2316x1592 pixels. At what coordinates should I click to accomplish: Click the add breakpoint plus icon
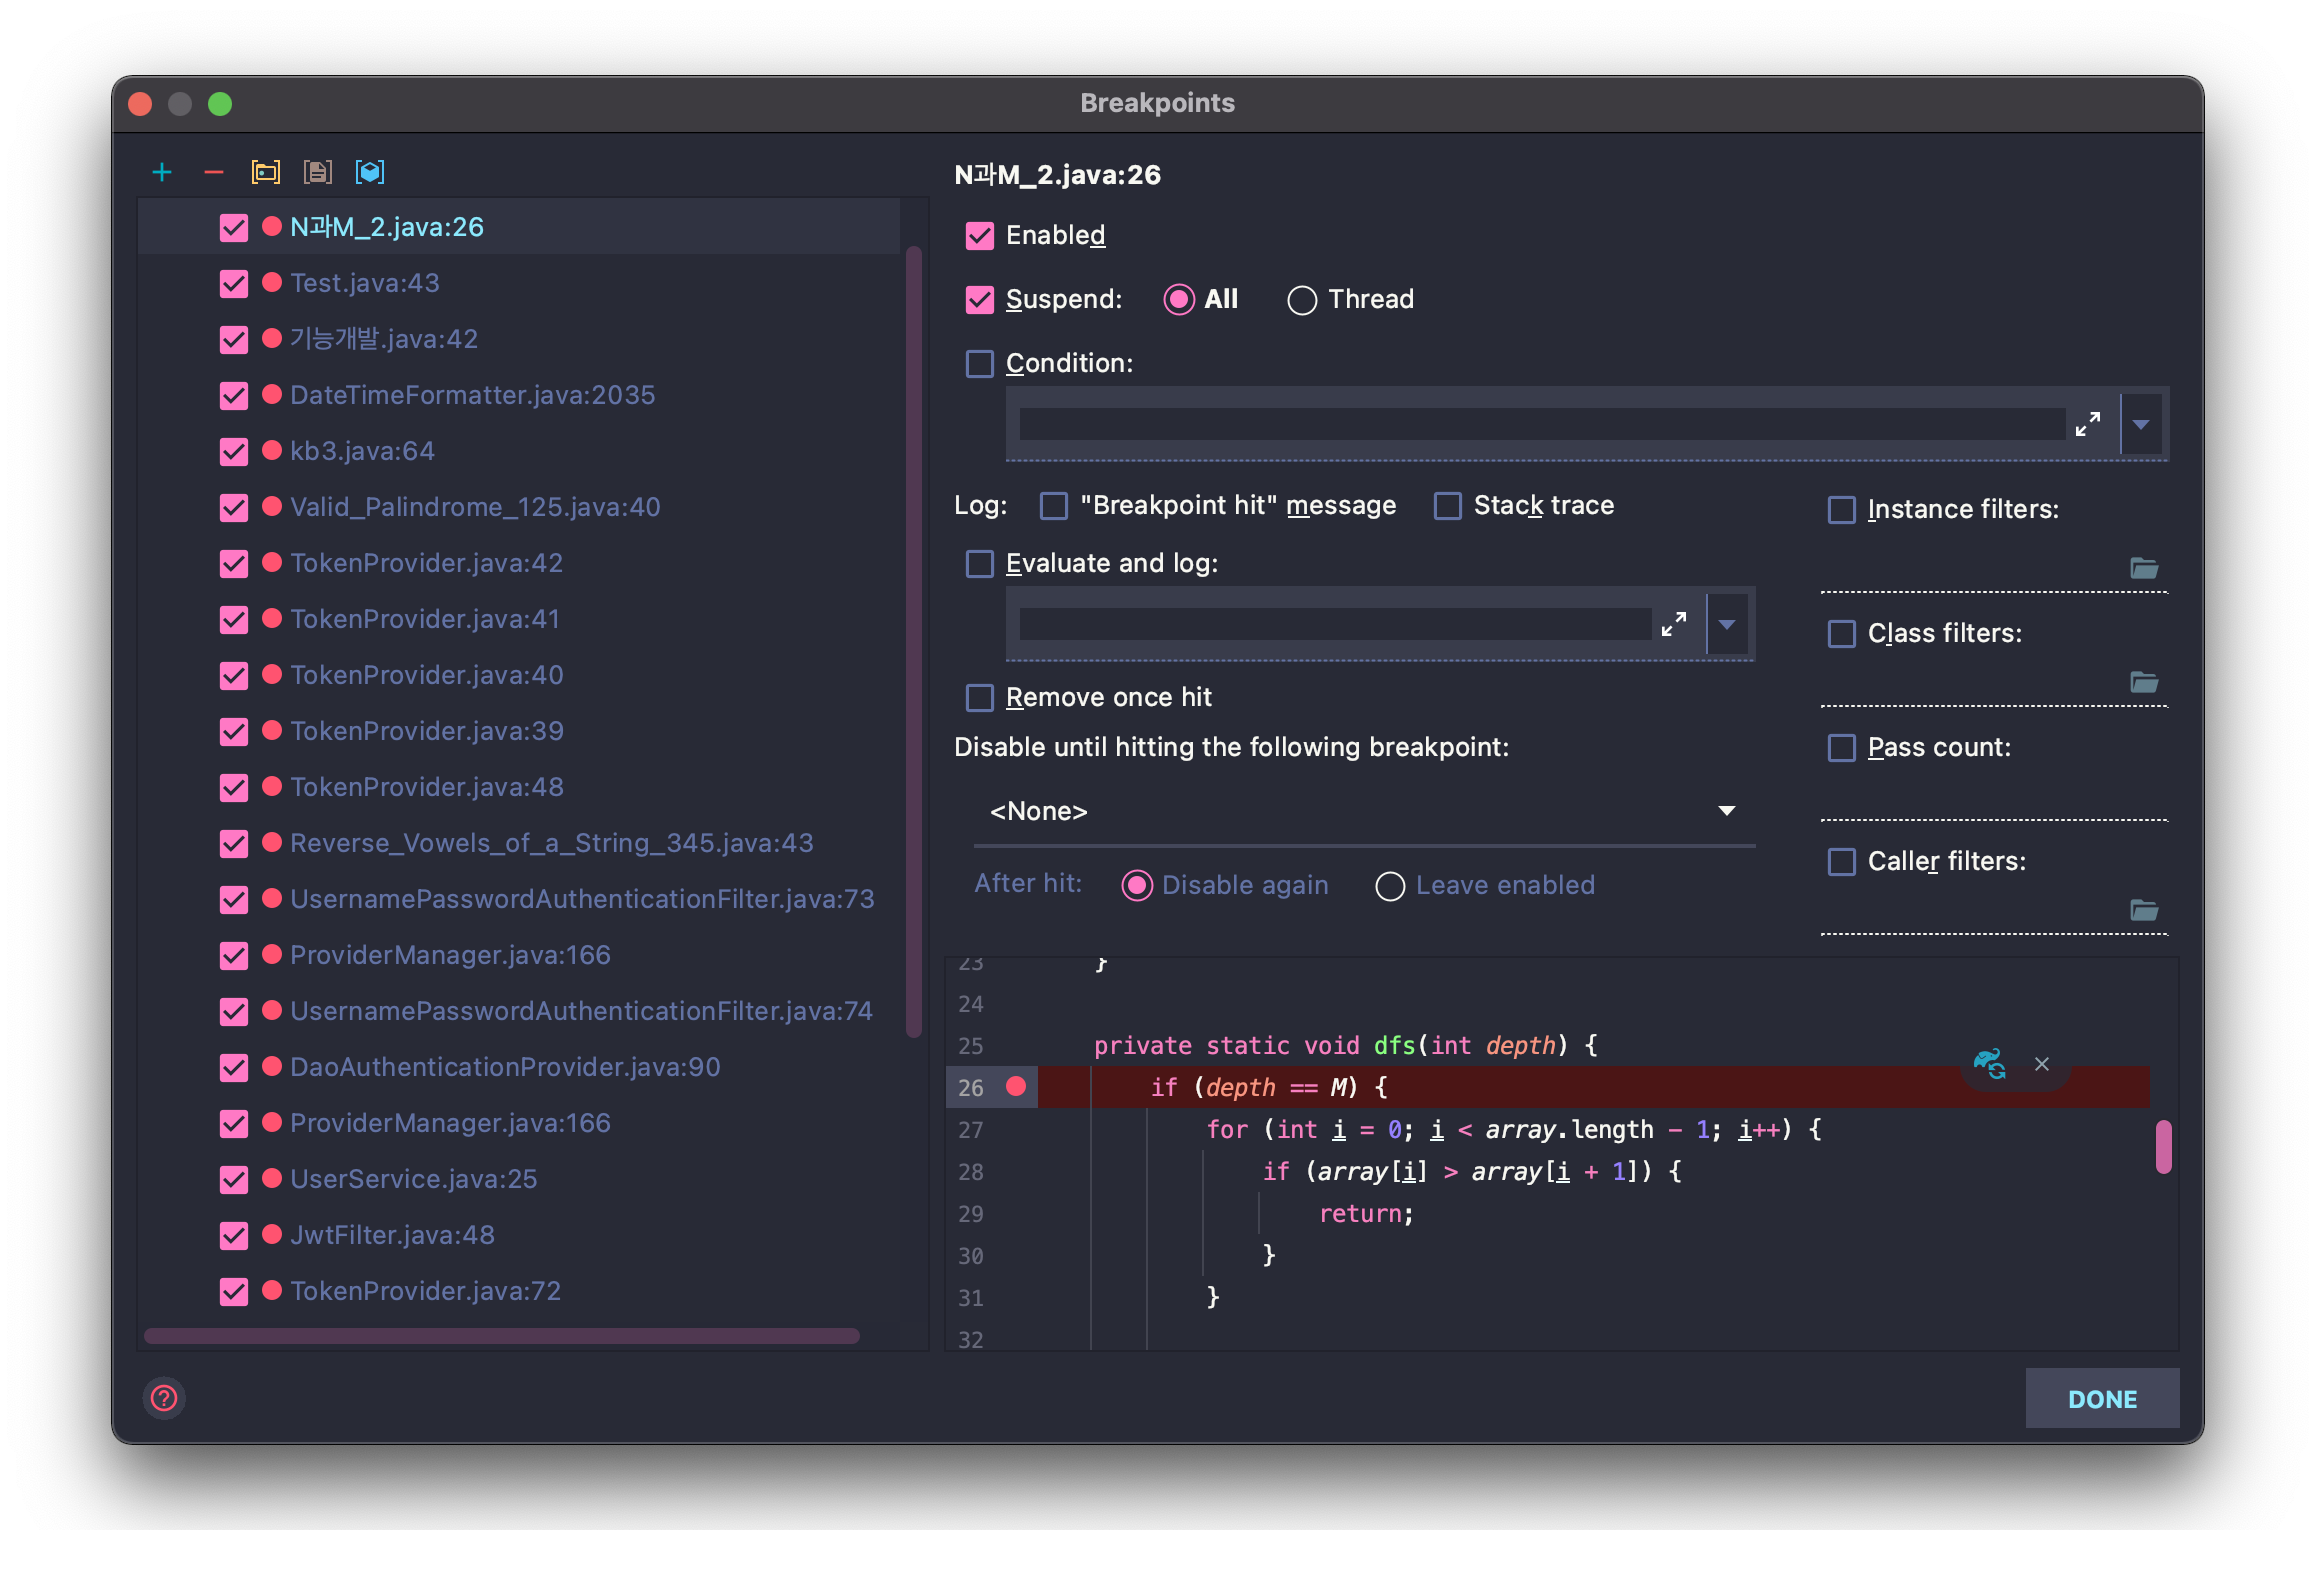(162, 172)
